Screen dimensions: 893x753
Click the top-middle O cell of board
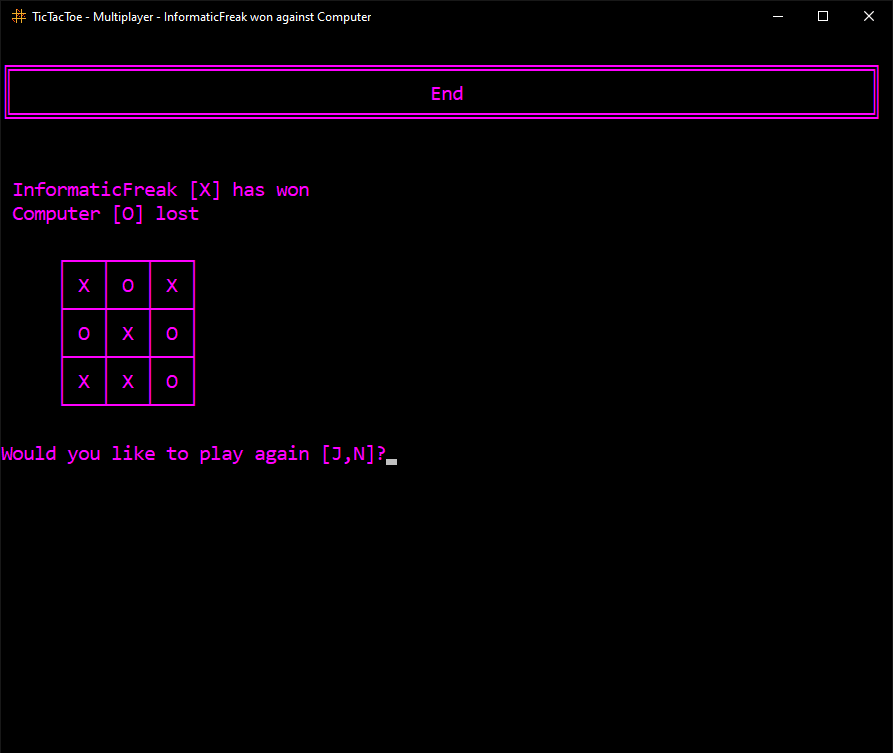[128, 285]
